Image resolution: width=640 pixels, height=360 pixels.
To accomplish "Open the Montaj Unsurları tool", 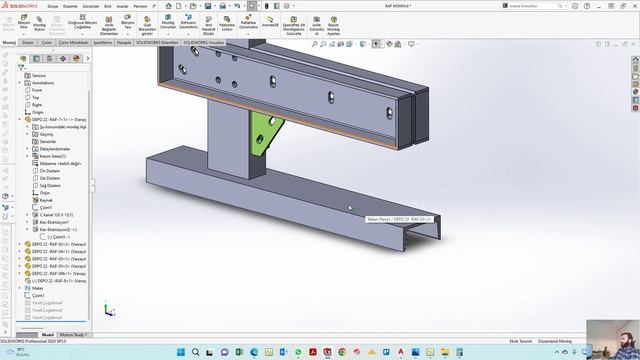I will pyautogui.click(x=168, y=17).
